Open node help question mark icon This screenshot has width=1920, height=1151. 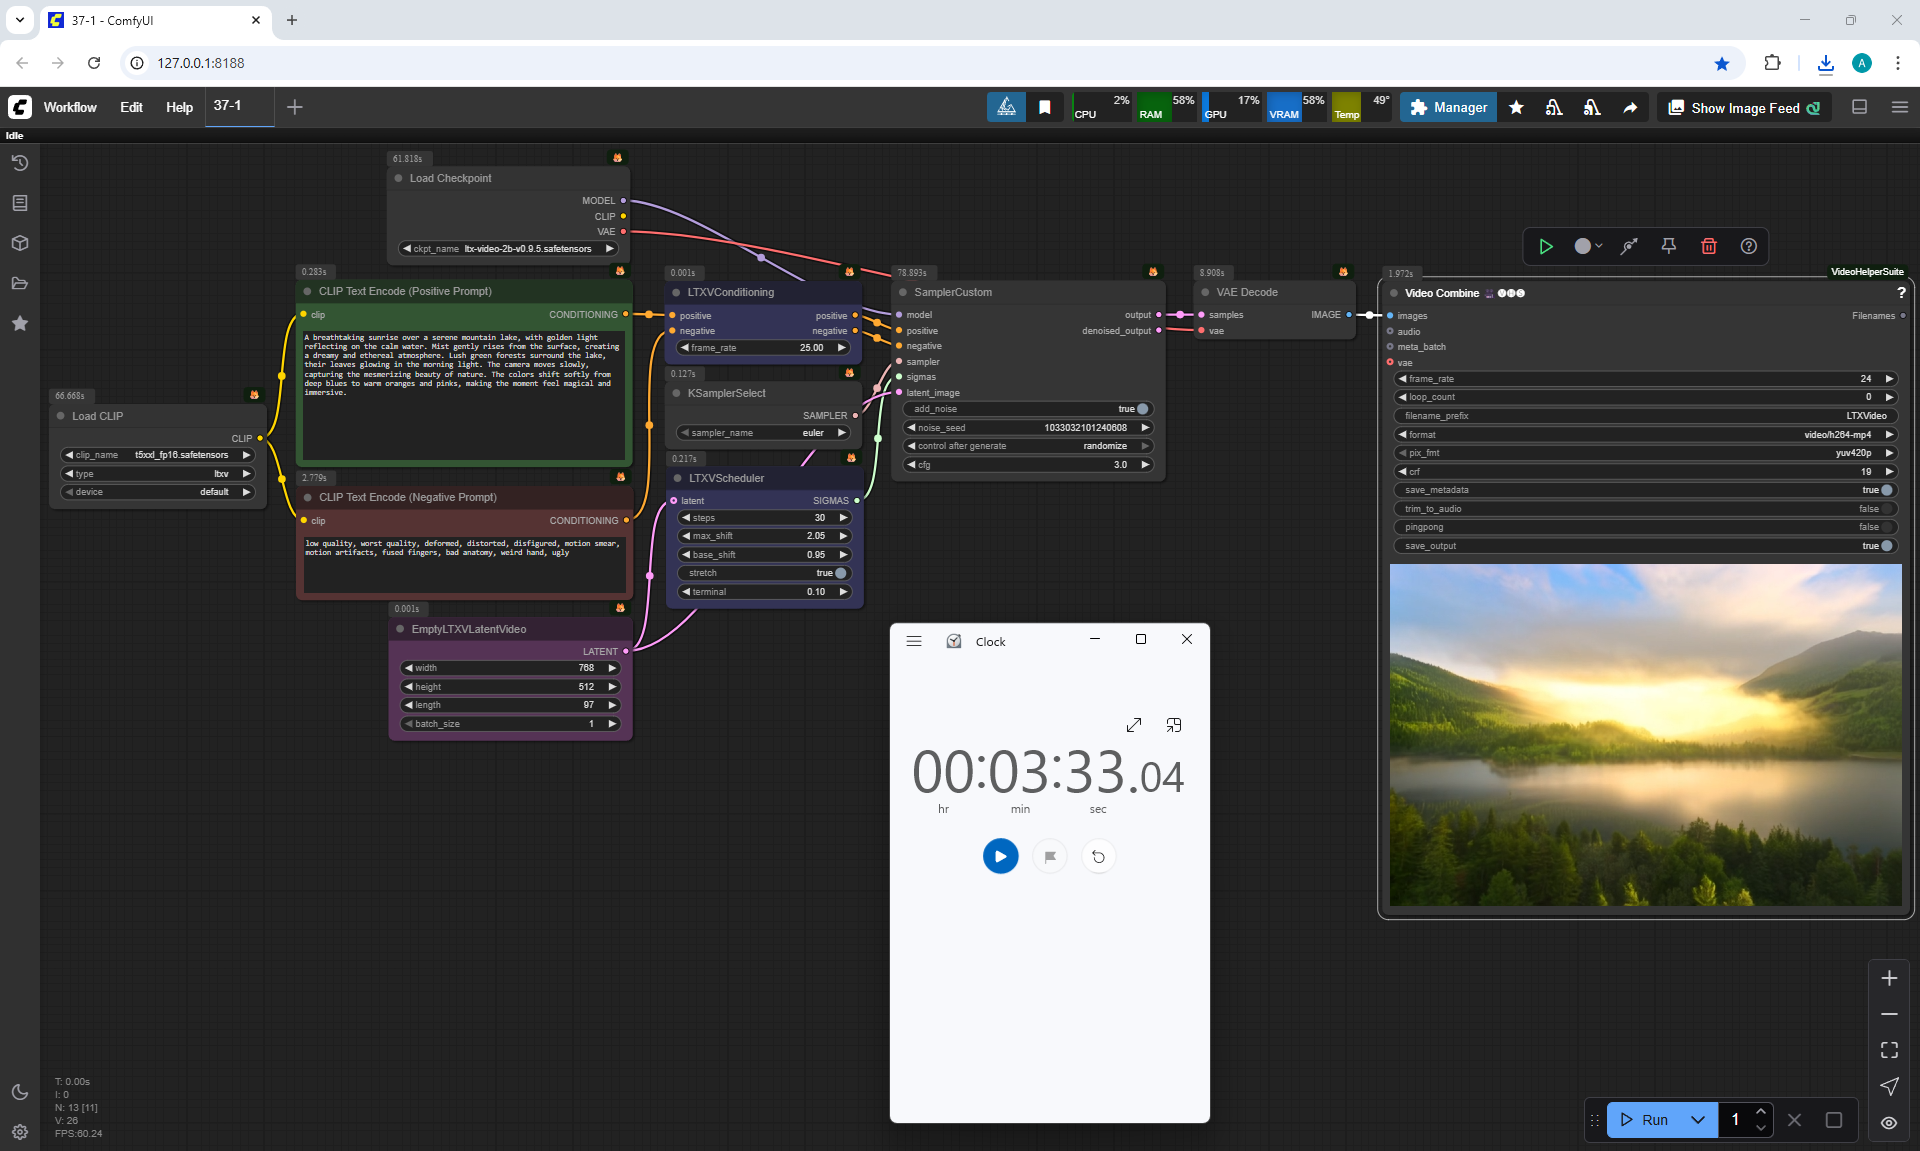(x=1748, y=246)
